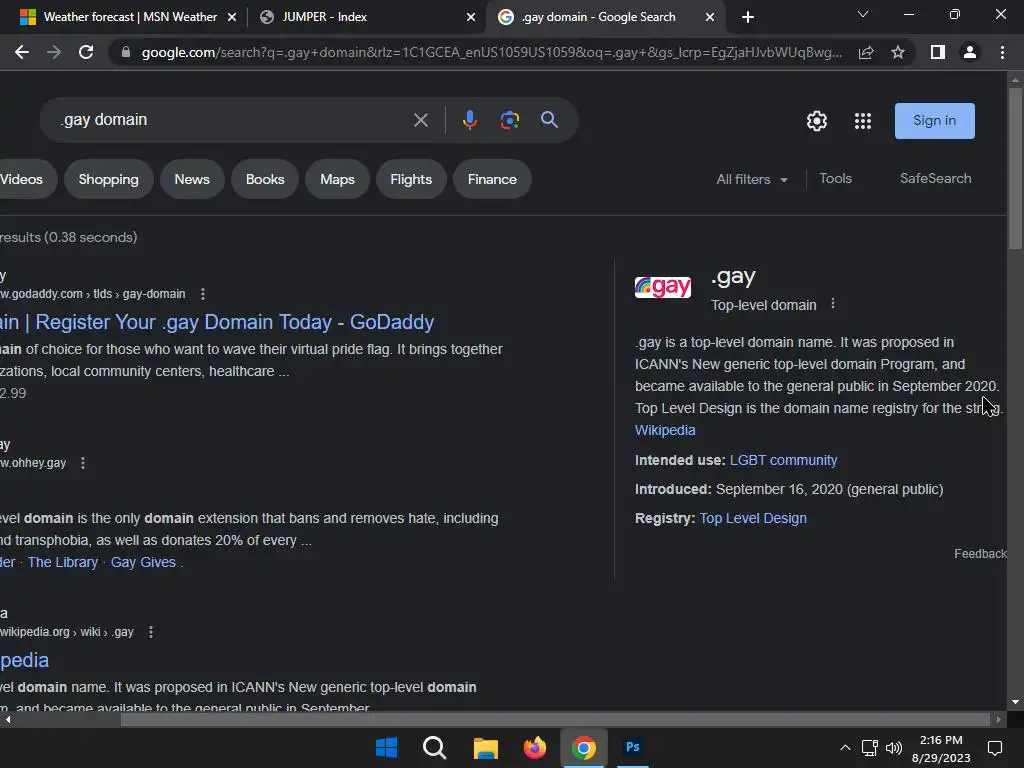
Task: Filter results by Maps
Action: point(337,179)
